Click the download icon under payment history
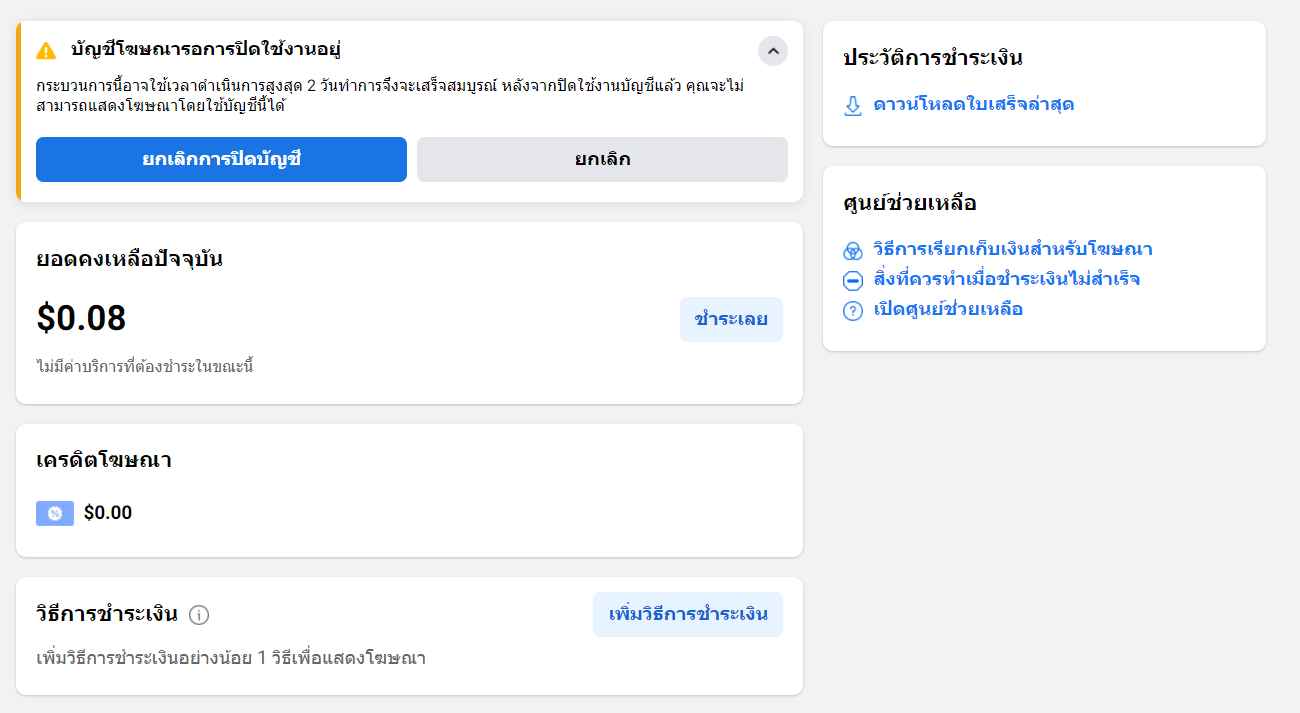The width and height of the screenshot is (1300, 713). (x=853, y=106)
